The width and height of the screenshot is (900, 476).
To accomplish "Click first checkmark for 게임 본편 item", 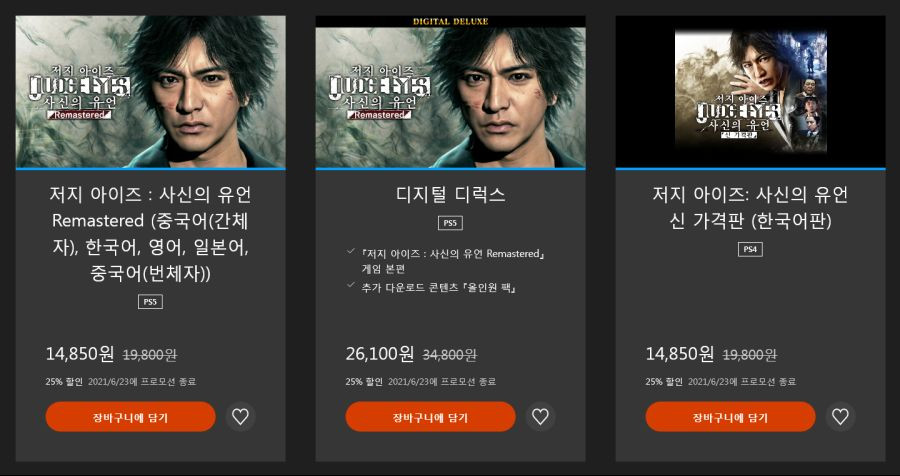I will 351,251.
